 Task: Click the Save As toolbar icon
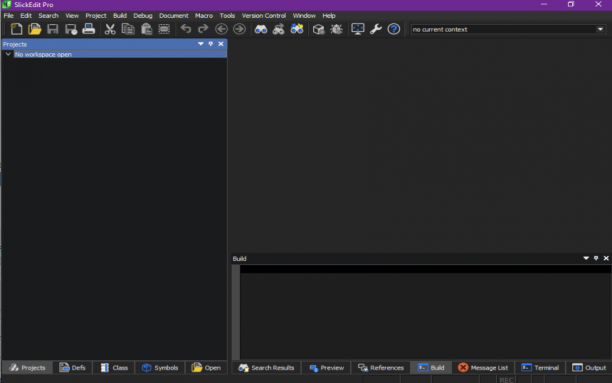[71, 29]
